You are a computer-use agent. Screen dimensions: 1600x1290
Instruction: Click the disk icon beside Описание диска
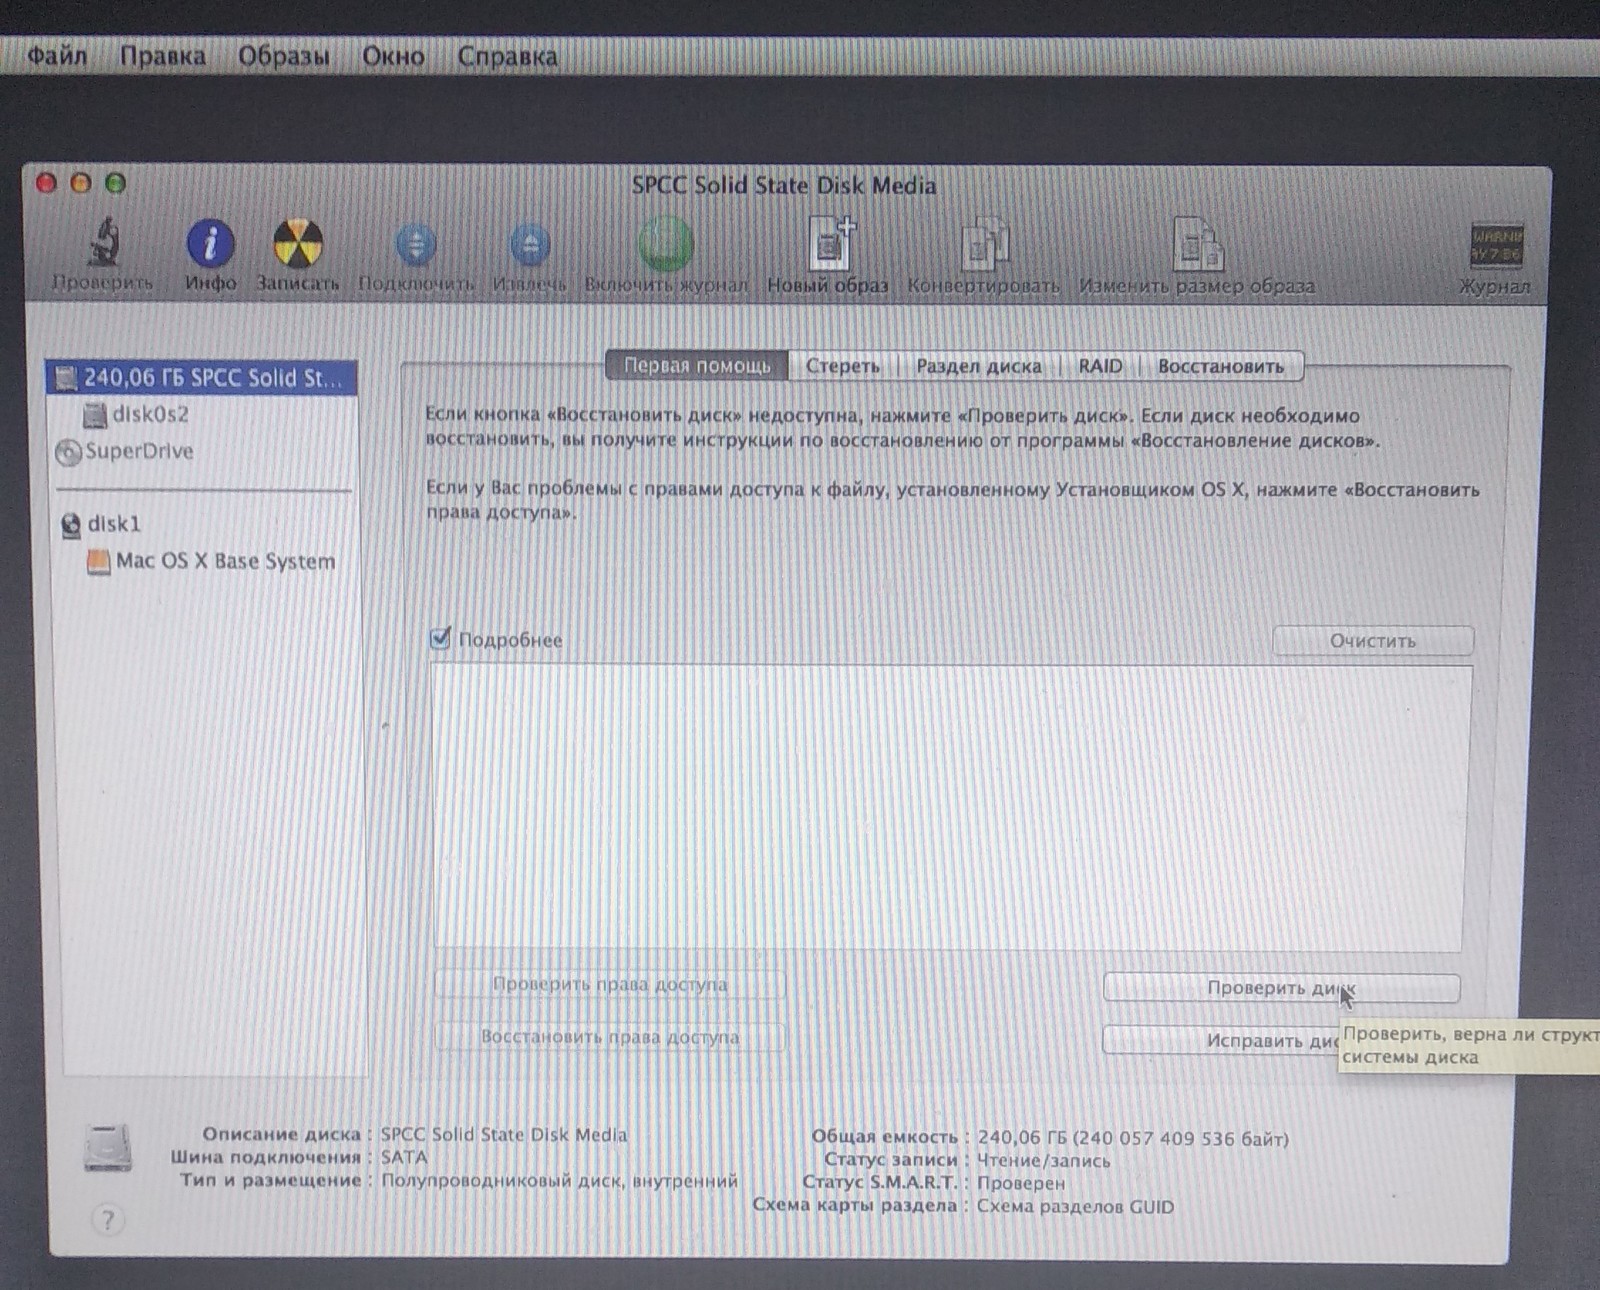click(x=107, y=1148)
